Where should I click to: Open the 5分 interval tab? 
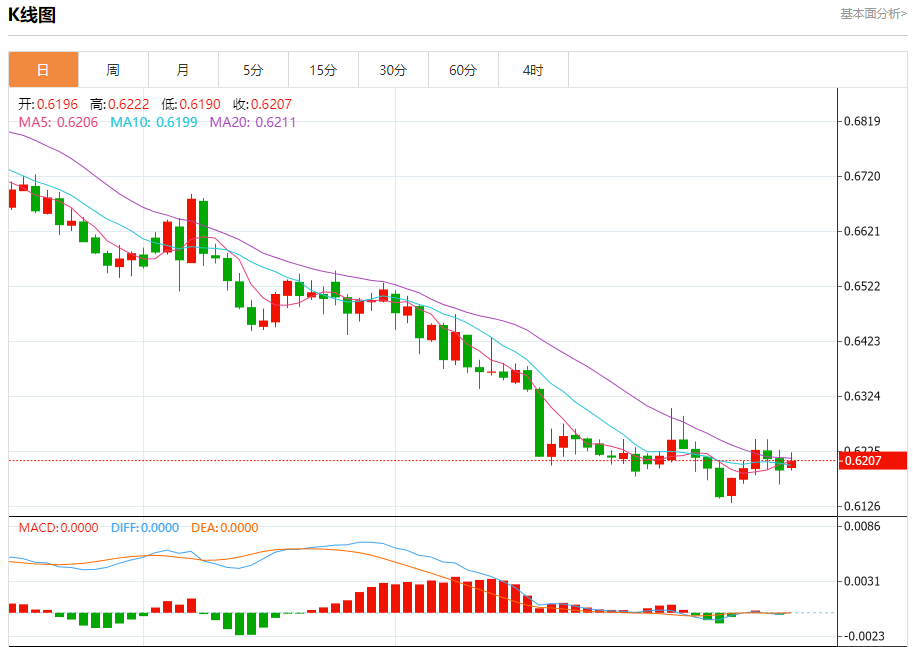click(x=253, y=70)
